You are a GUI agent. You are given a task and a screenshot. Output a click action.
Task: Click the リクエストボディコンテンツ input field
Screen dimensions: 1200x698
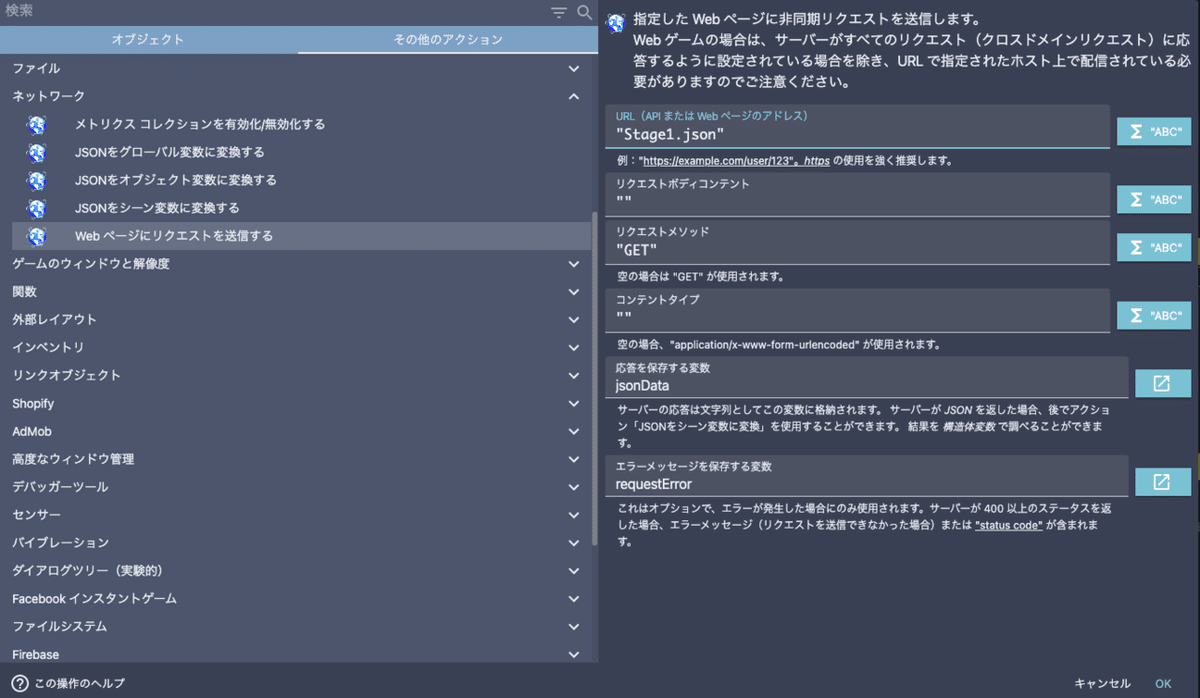point(858,194)
